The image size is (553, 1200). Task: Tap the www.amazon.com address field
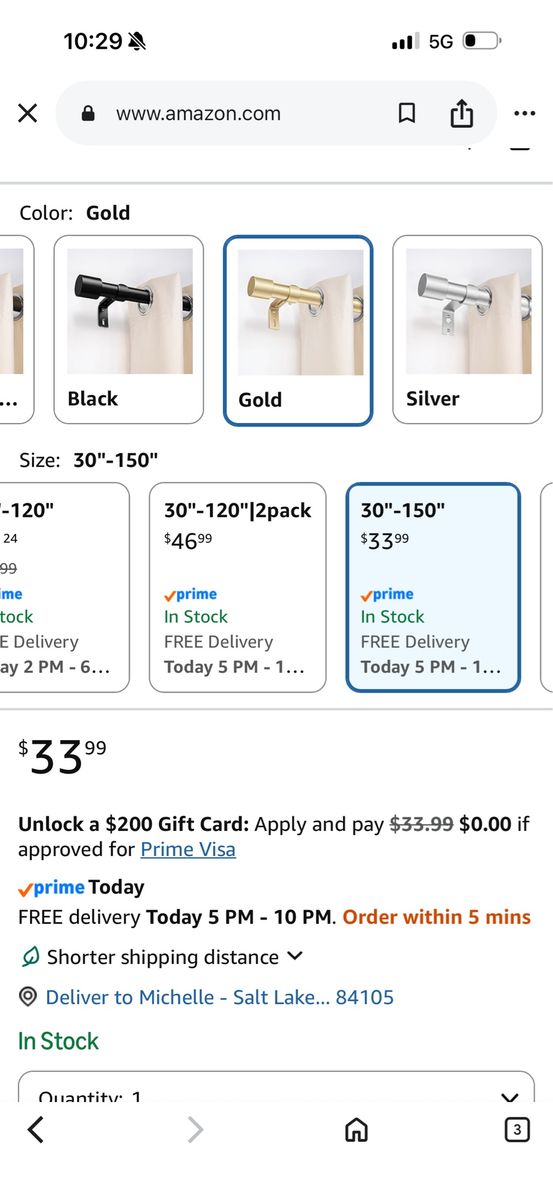[x=198, y=114]
